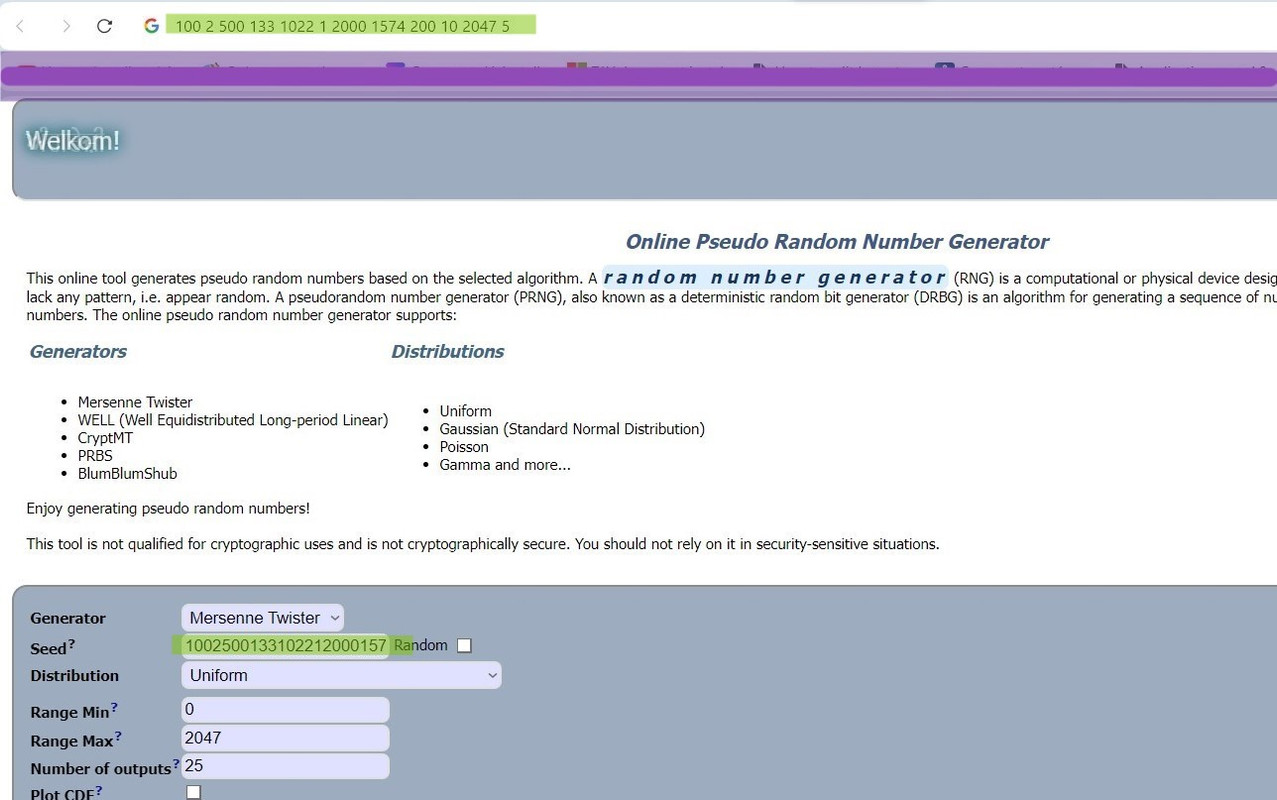Click the 'PRBS' list item
Screen dimensions: 1277x800
(95, 456)
